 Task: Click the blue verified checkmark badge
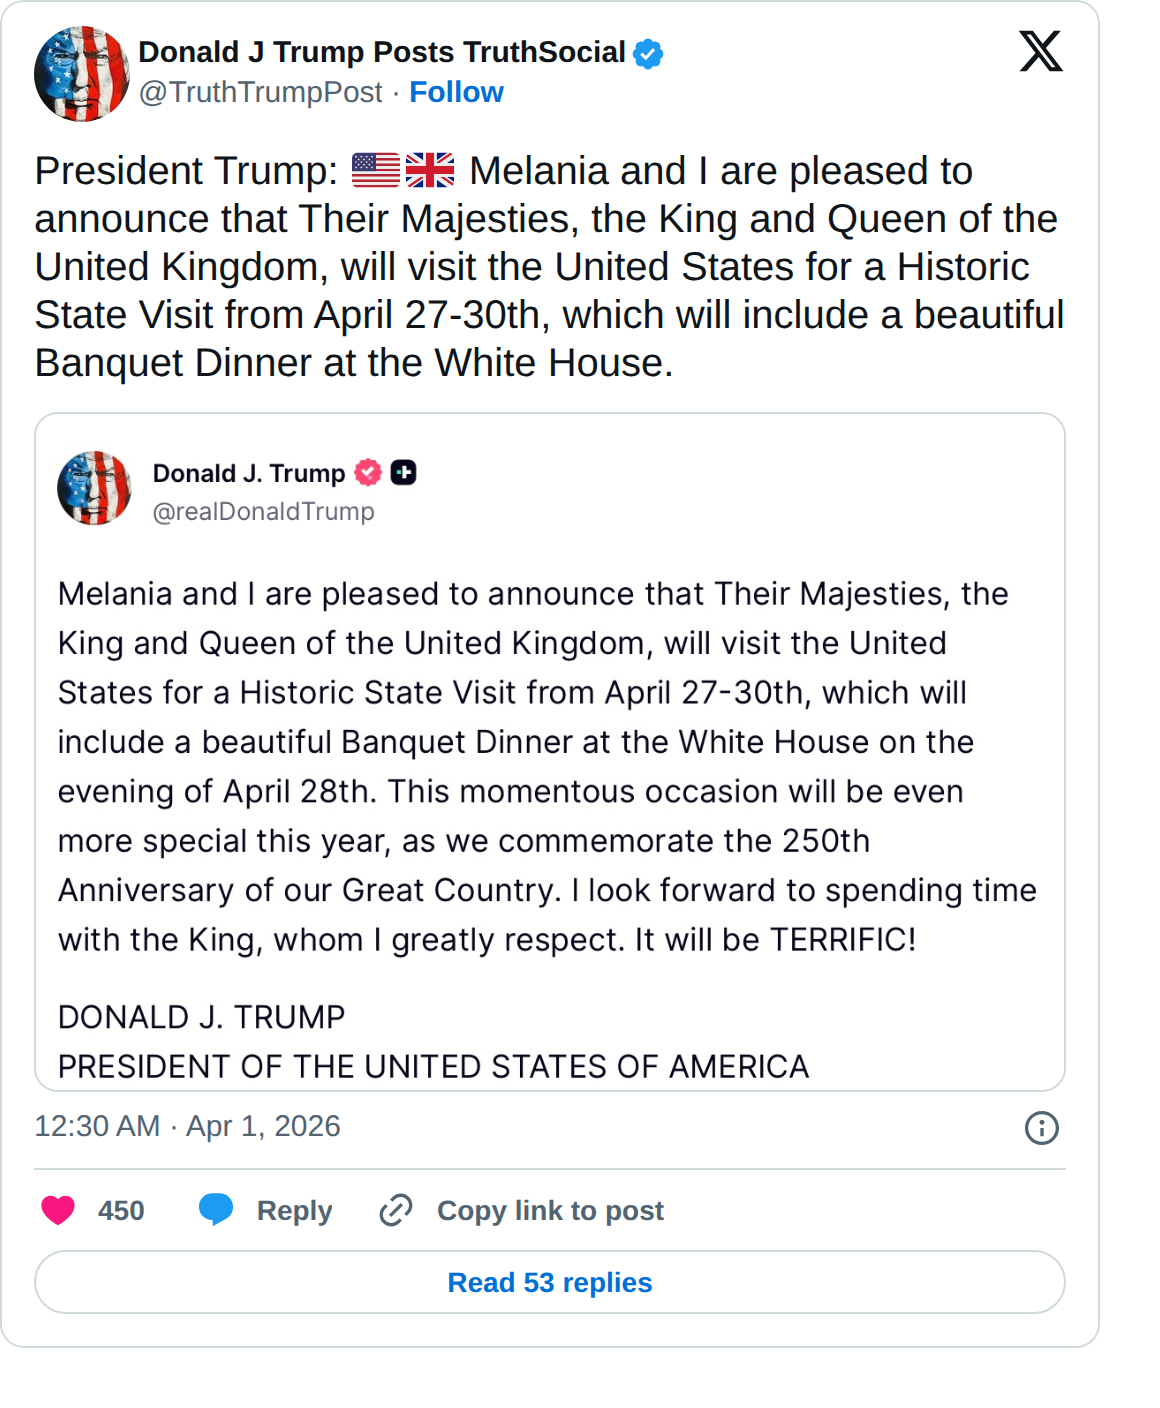648,53
